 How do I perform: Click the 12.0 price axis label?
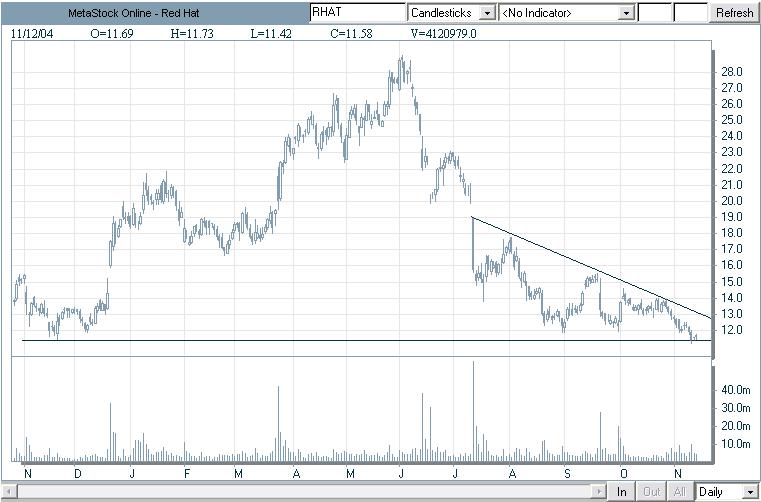[x=732, y=330]
